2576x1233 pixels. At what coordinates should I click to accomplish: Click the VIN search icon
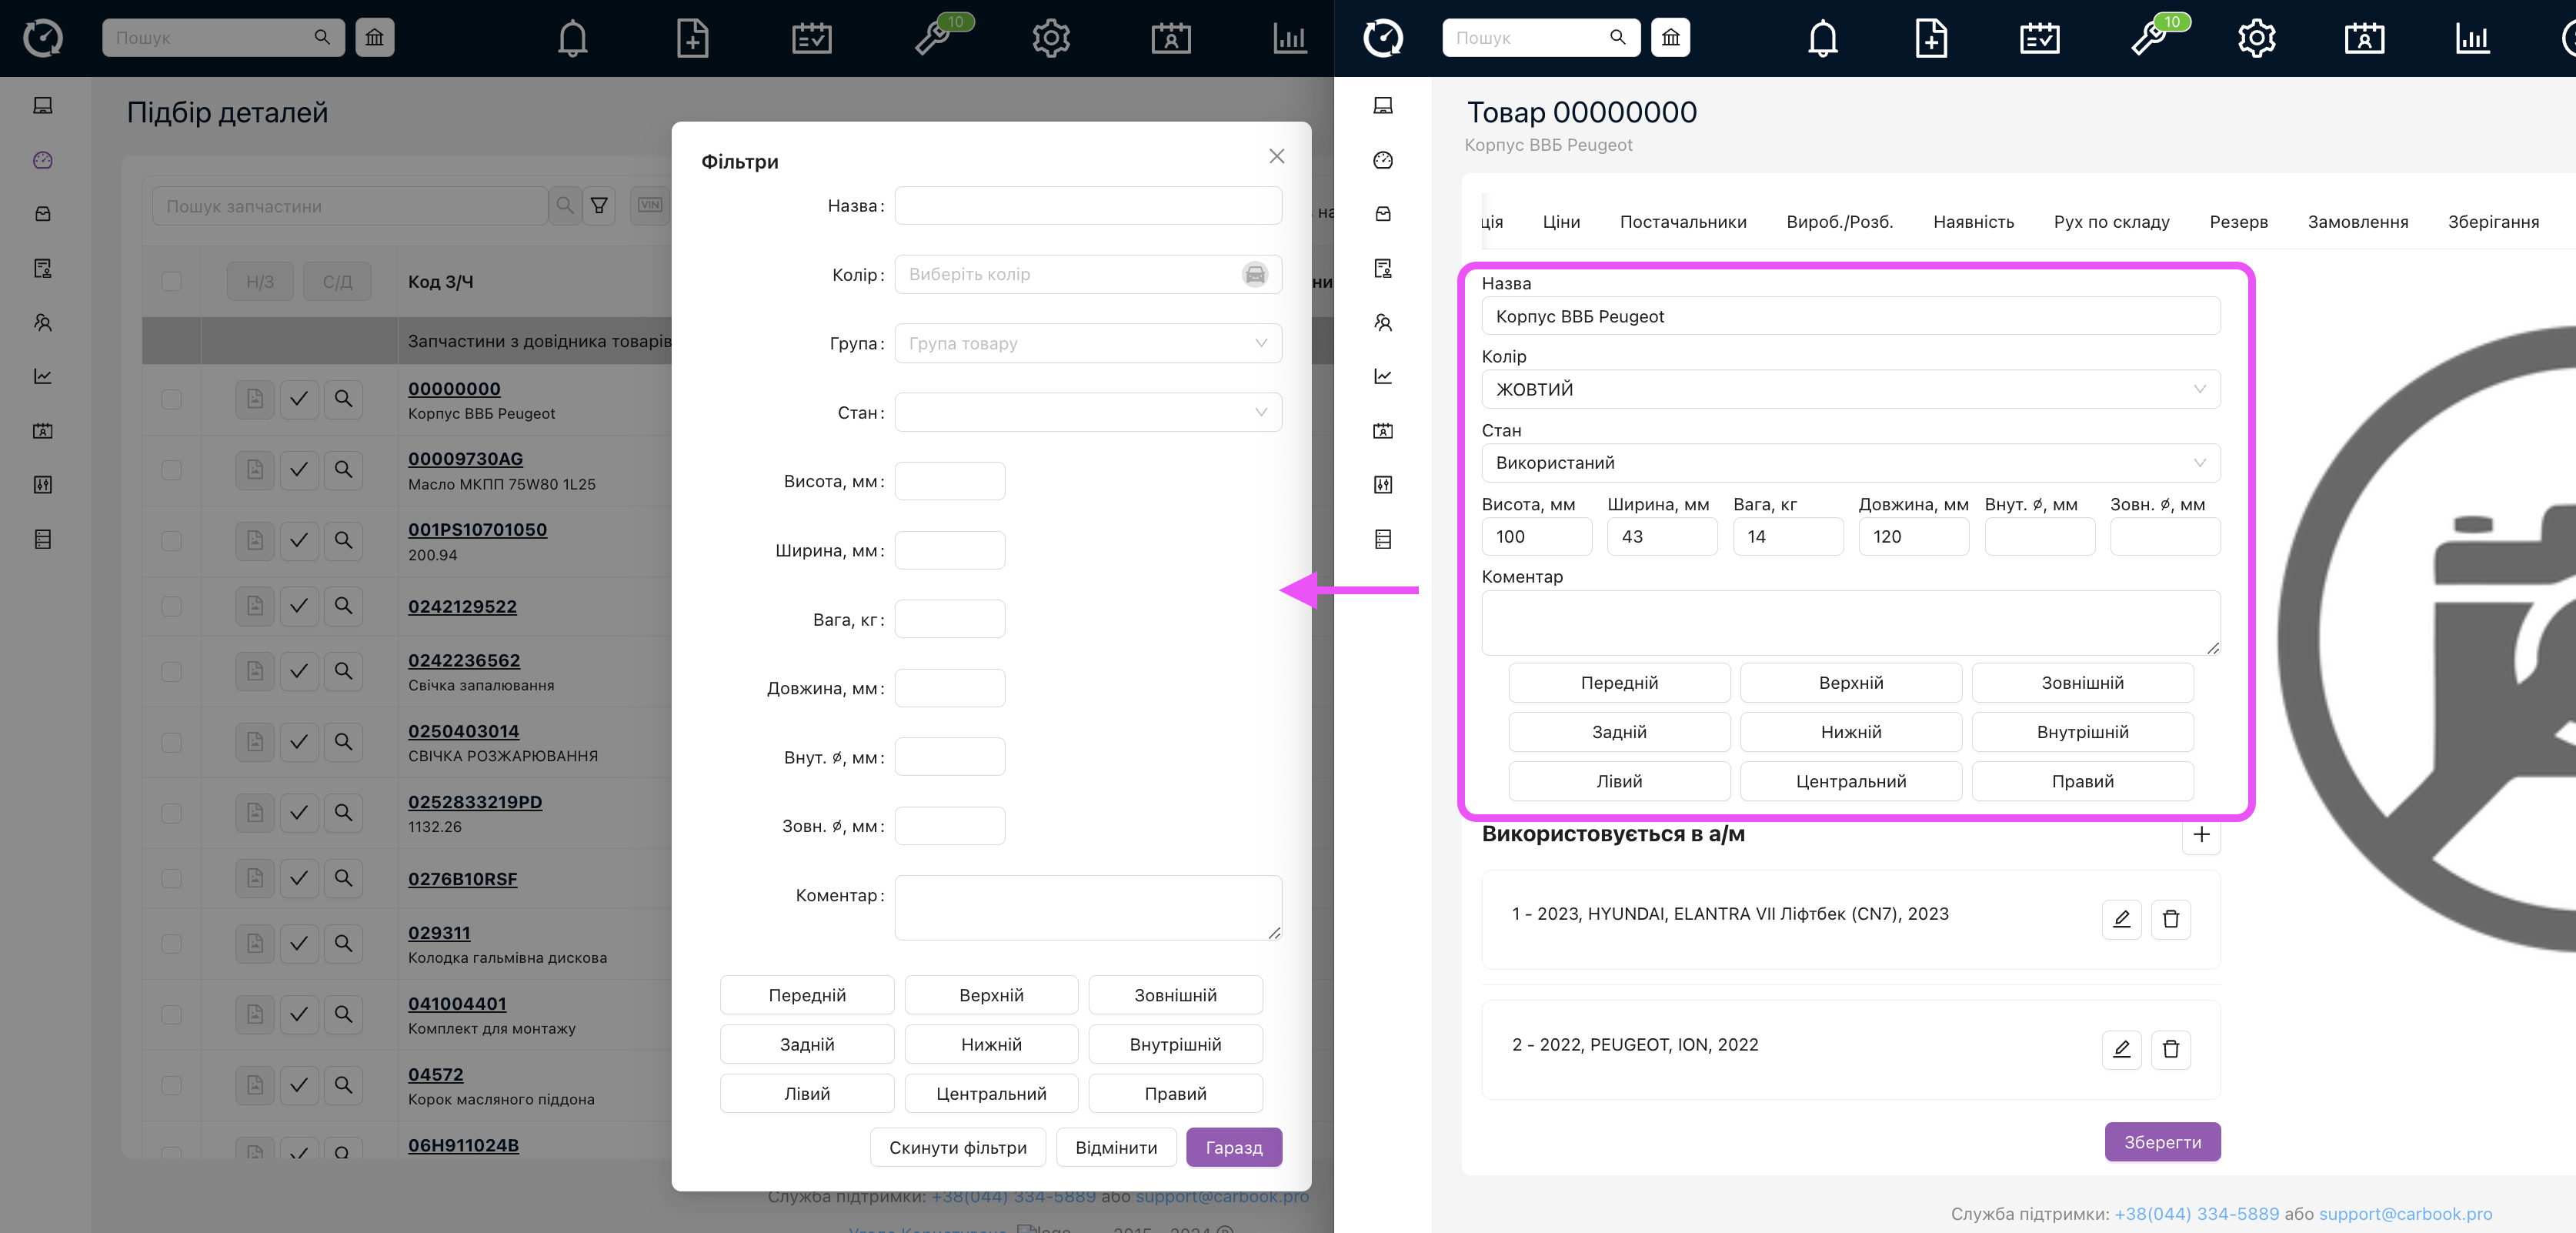point(649,205)
